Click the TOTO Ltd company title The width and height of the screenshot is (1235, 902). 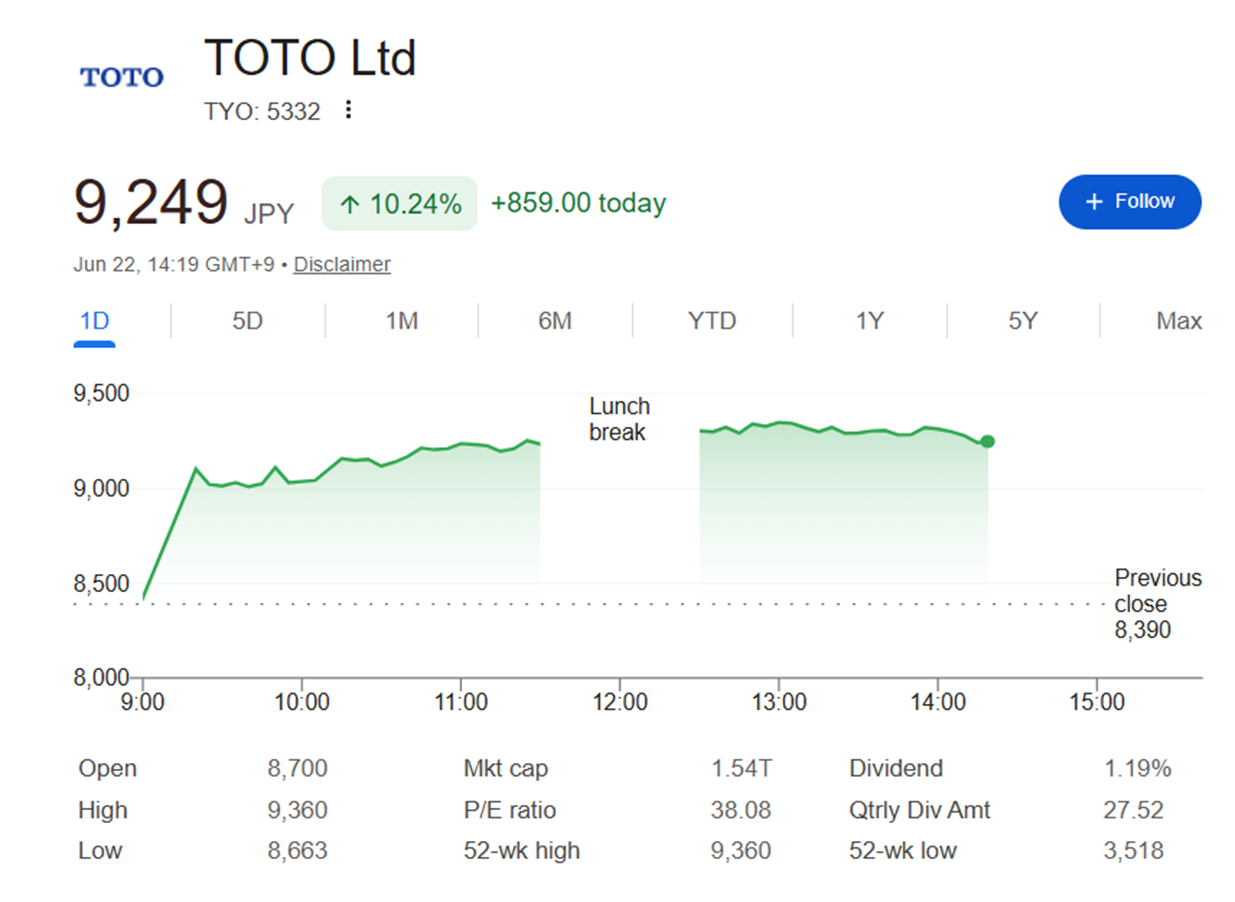310,57
